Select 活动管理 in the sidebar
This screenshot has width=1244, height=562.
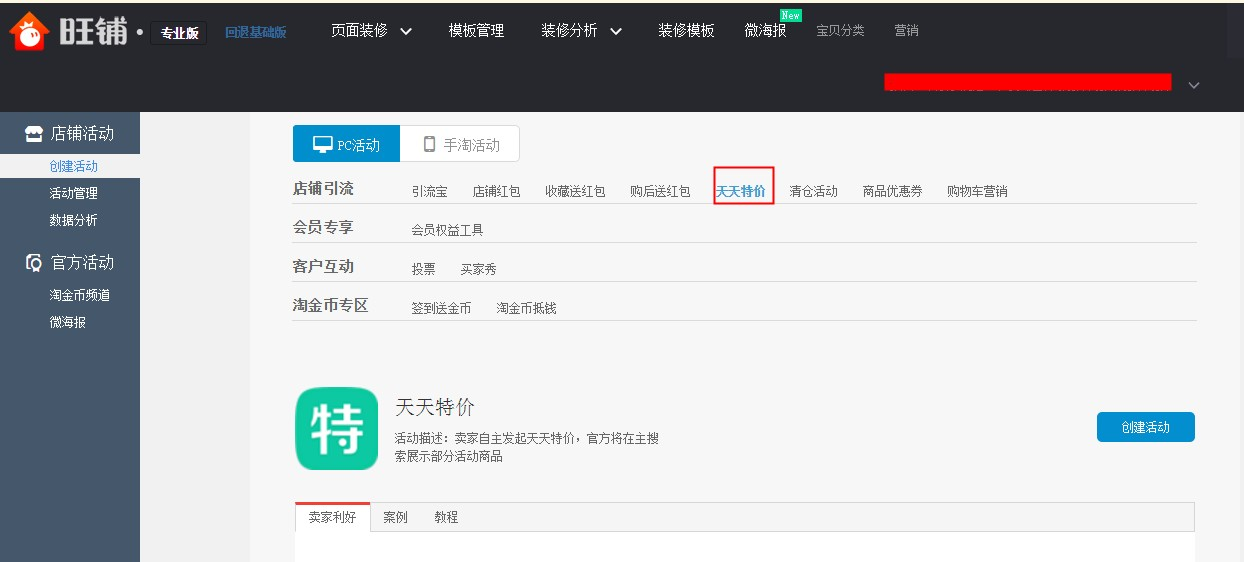point(74,193)
